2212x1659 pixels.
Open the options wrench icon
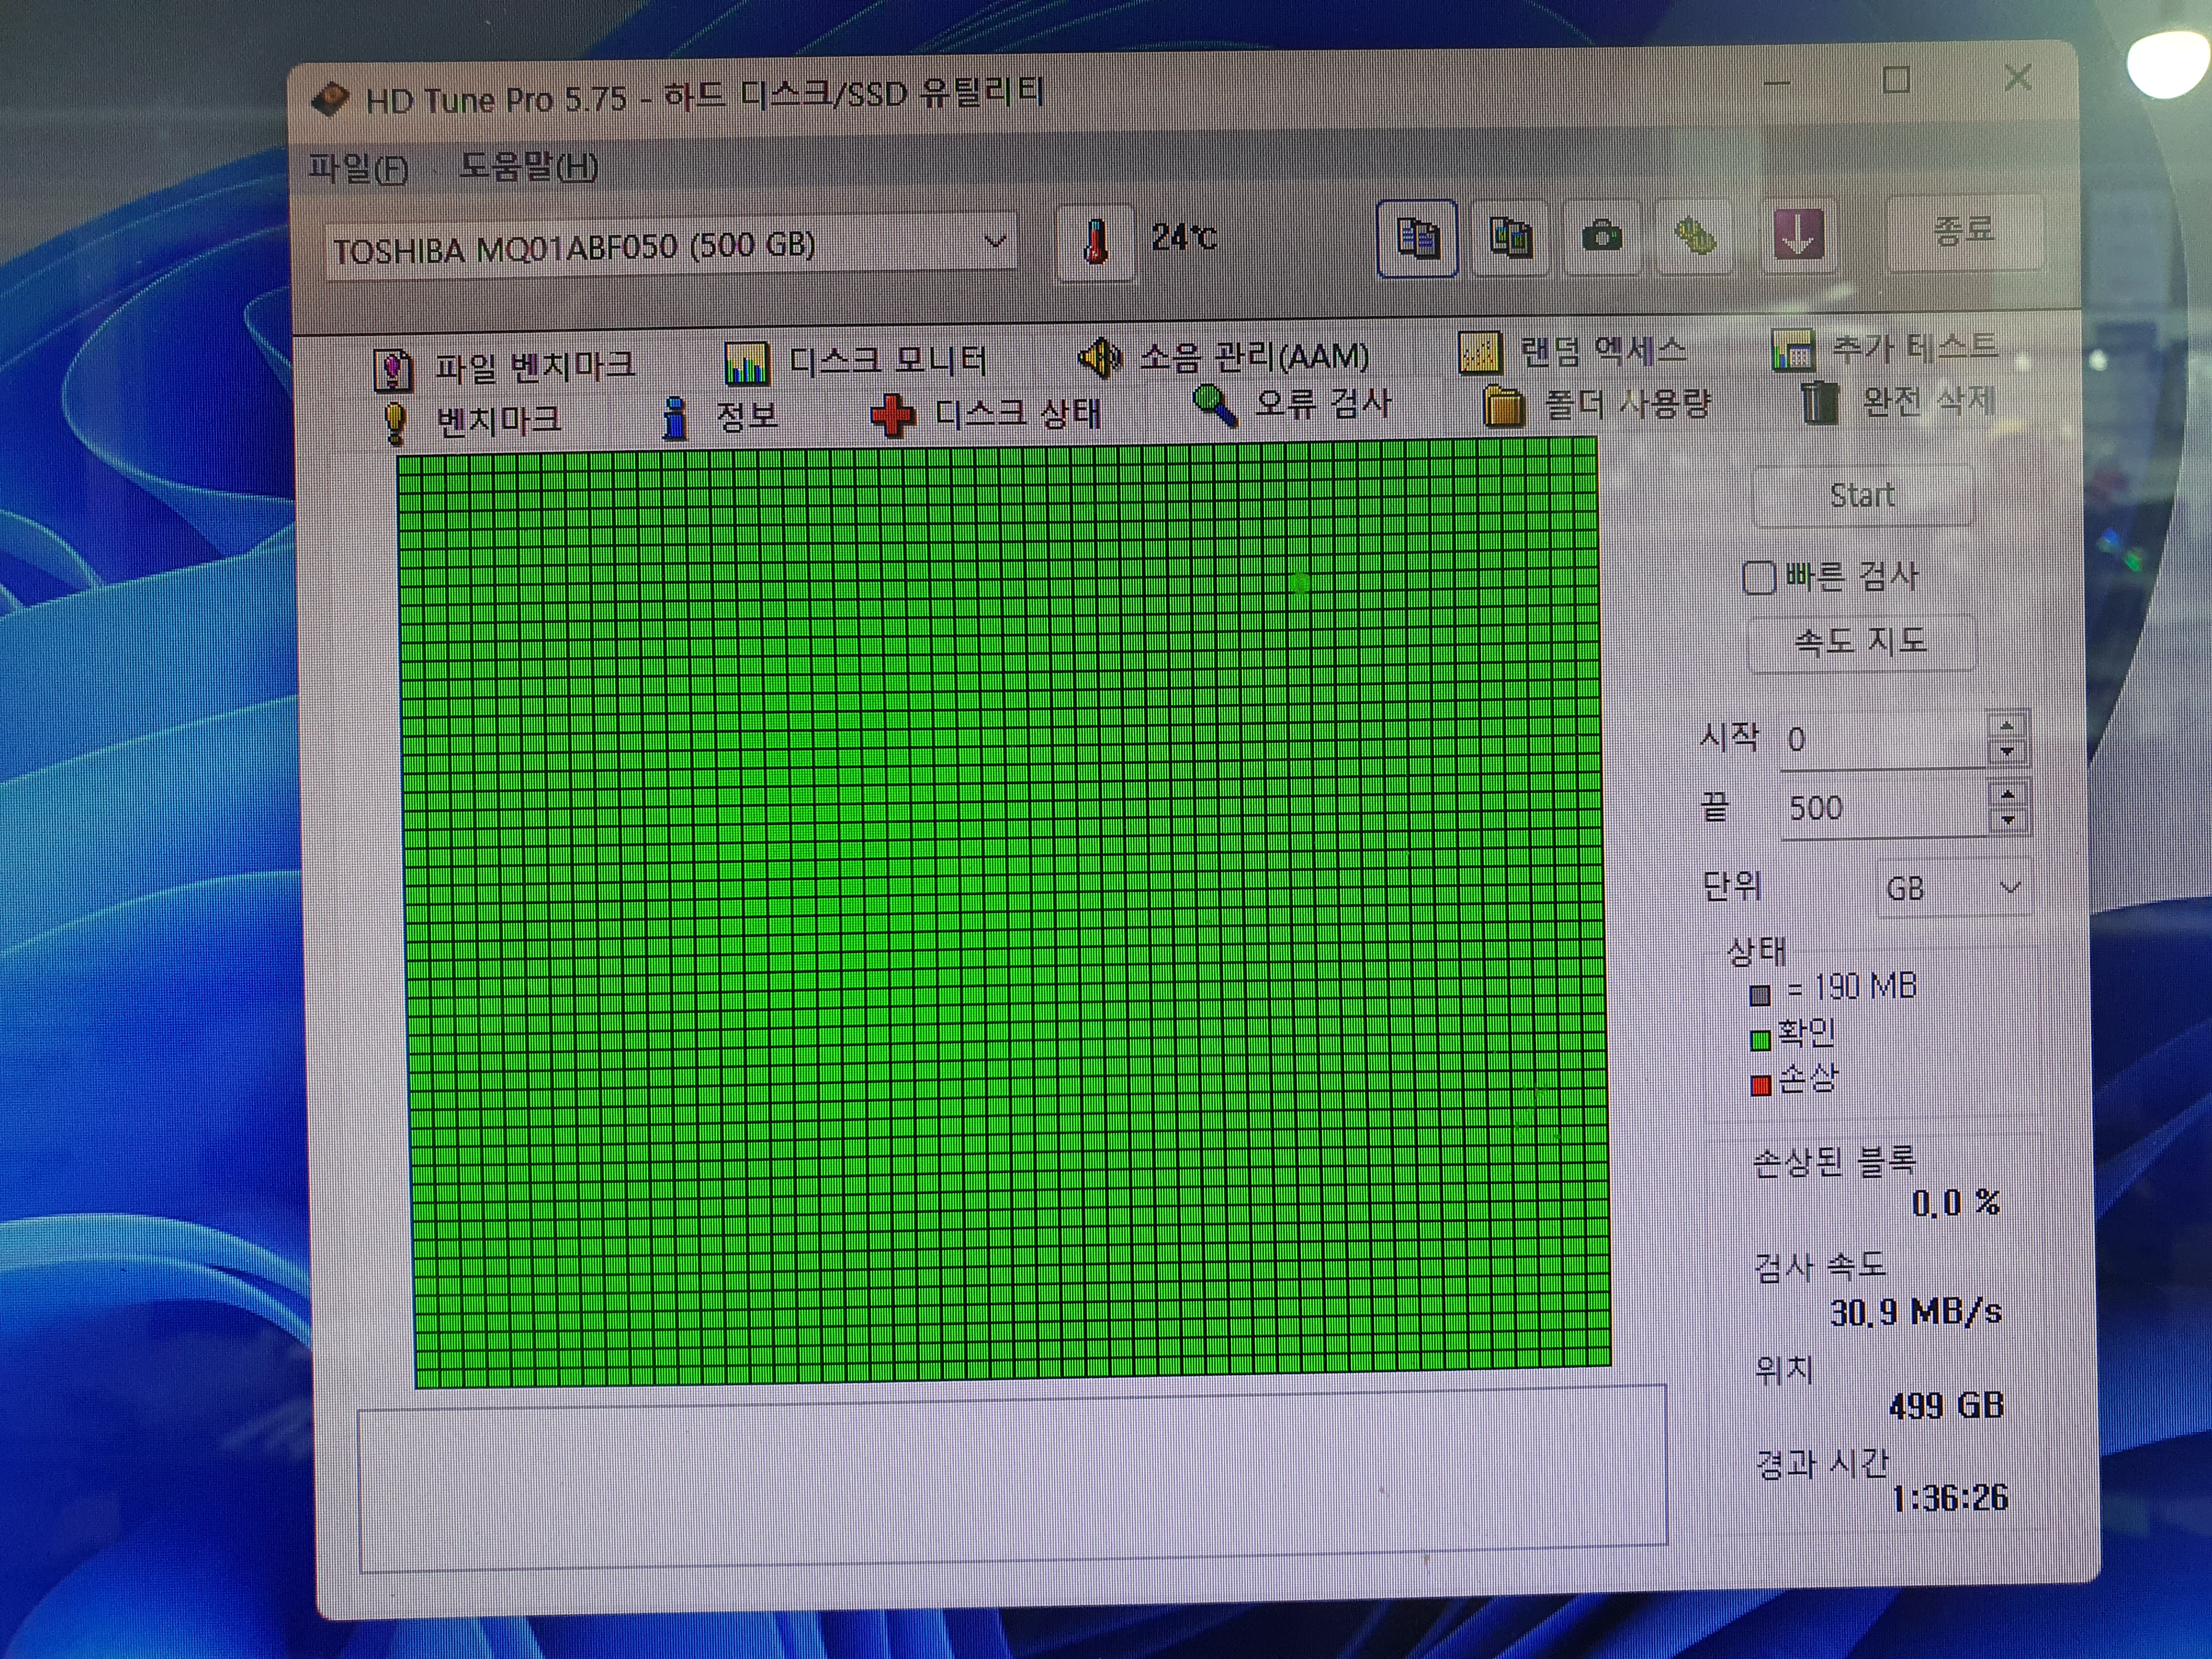tap(1694, 236)
